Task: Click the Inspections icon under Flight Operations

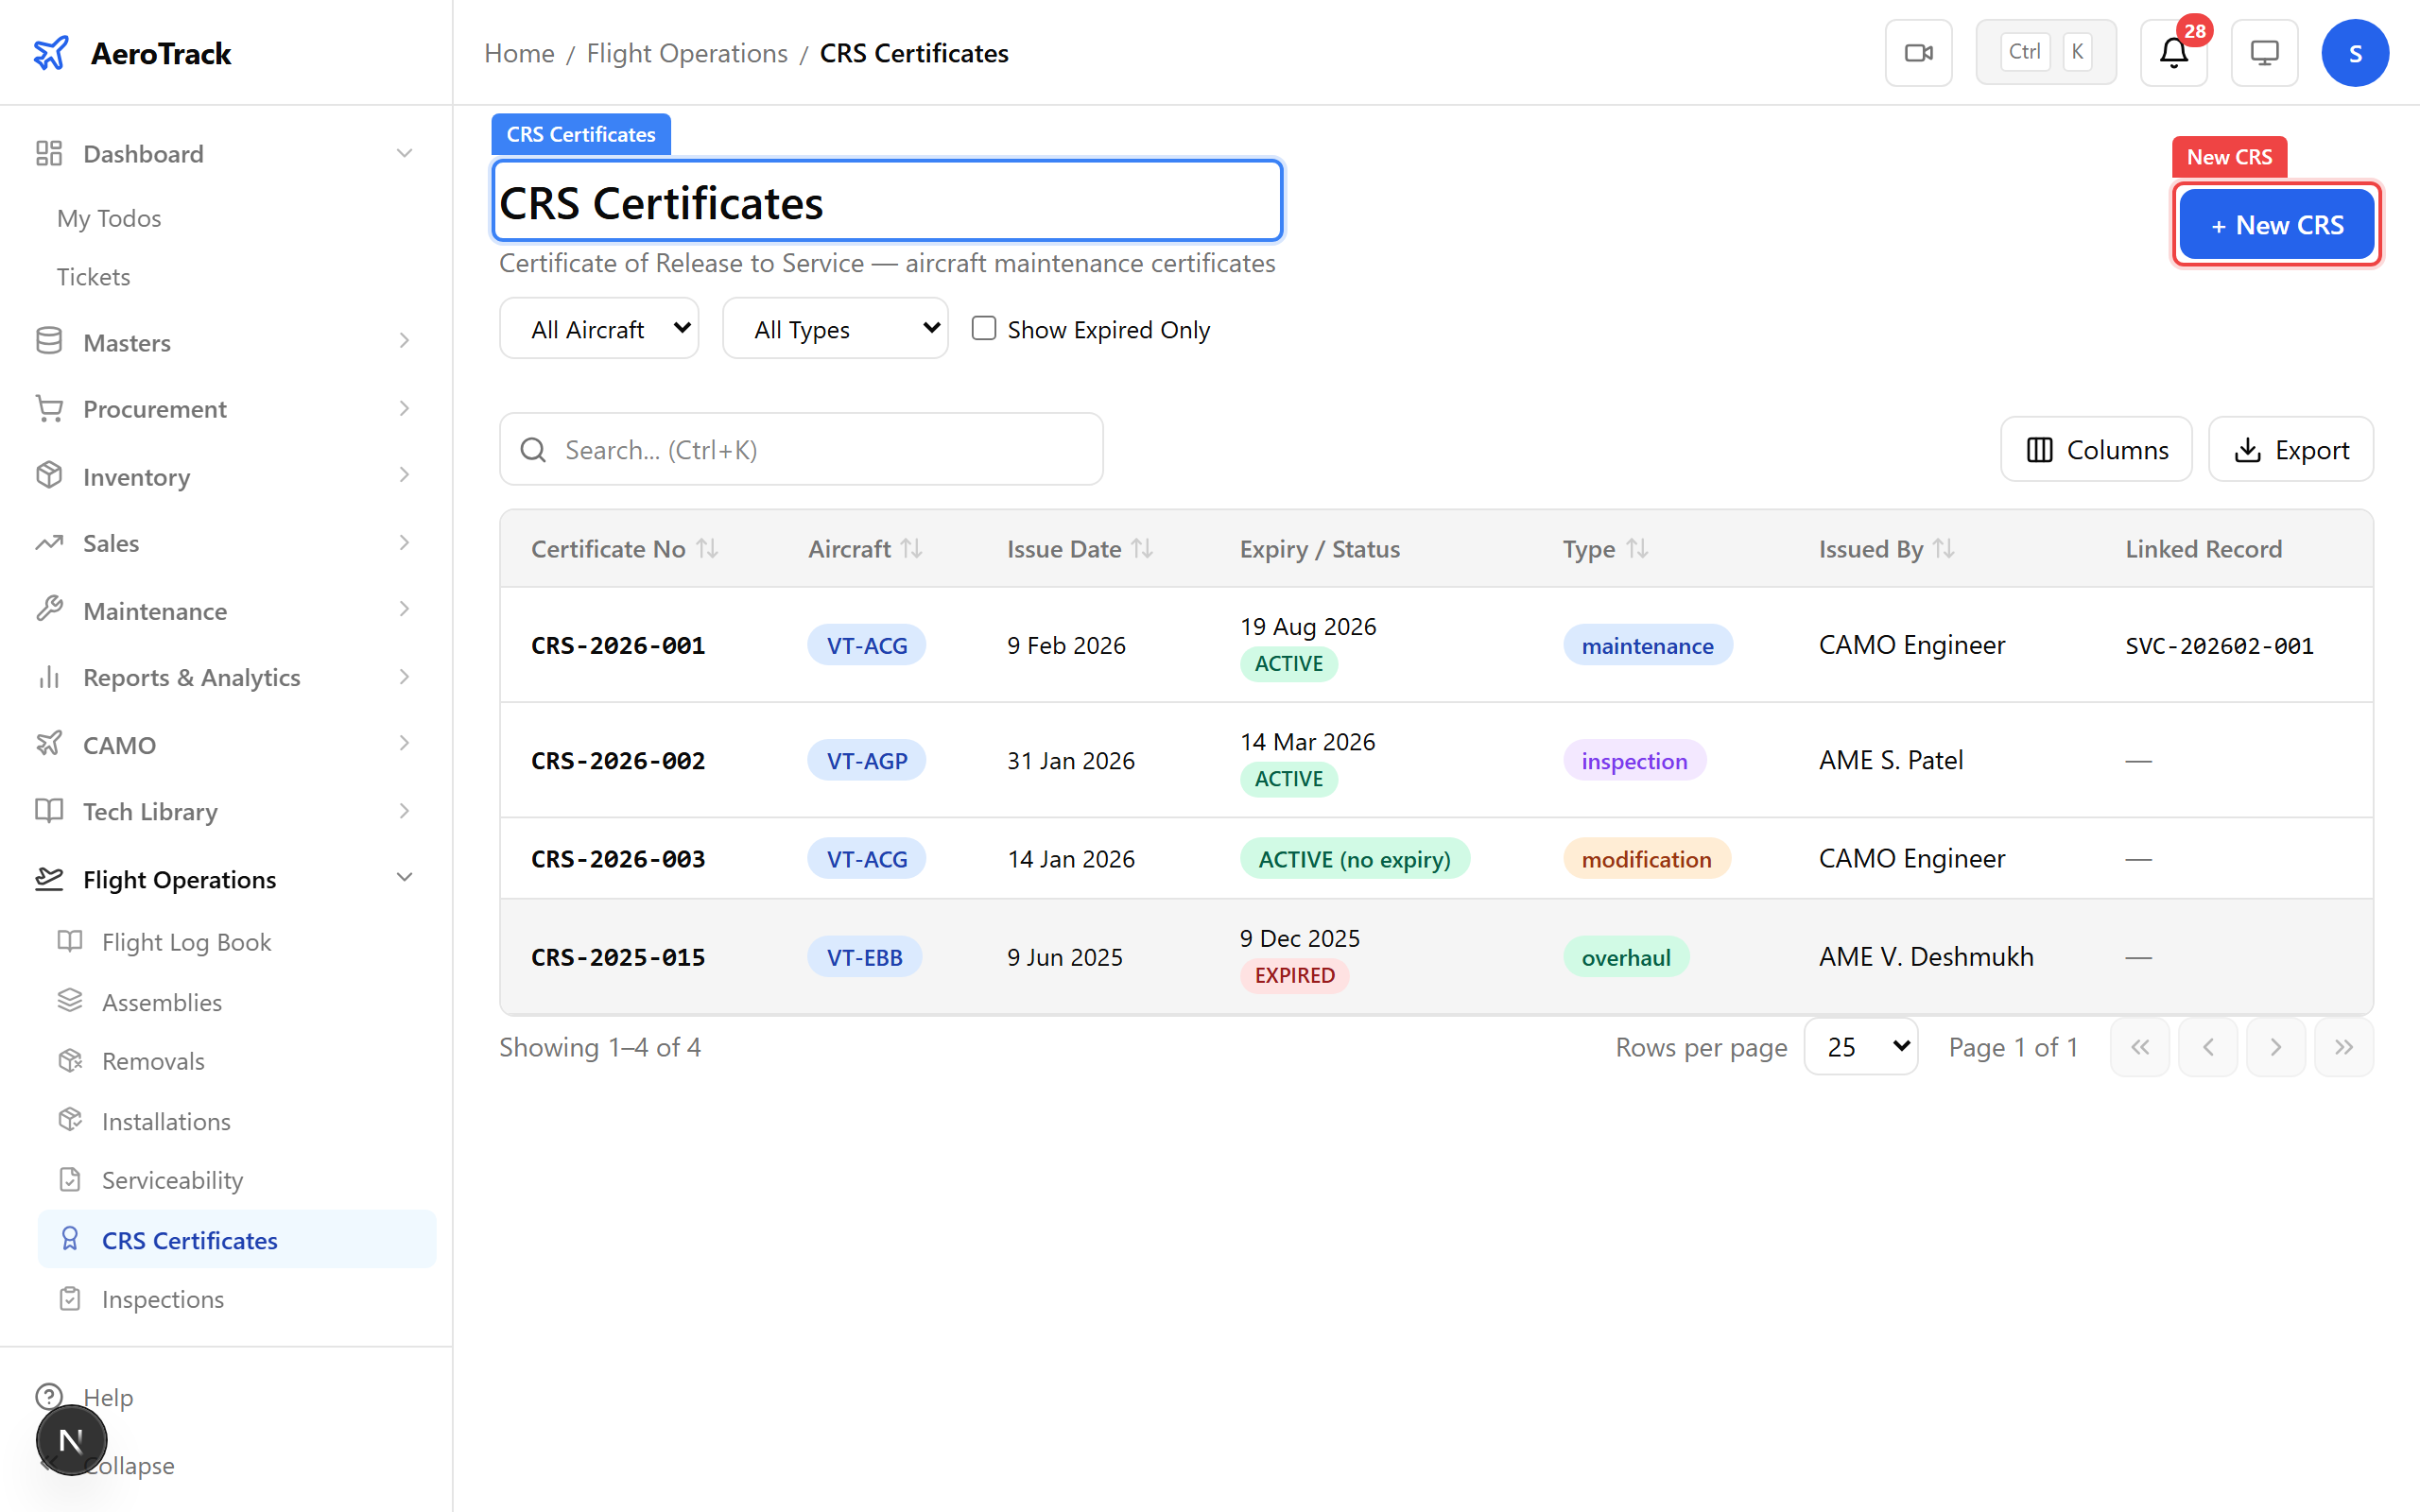Action: point(69,1298)
